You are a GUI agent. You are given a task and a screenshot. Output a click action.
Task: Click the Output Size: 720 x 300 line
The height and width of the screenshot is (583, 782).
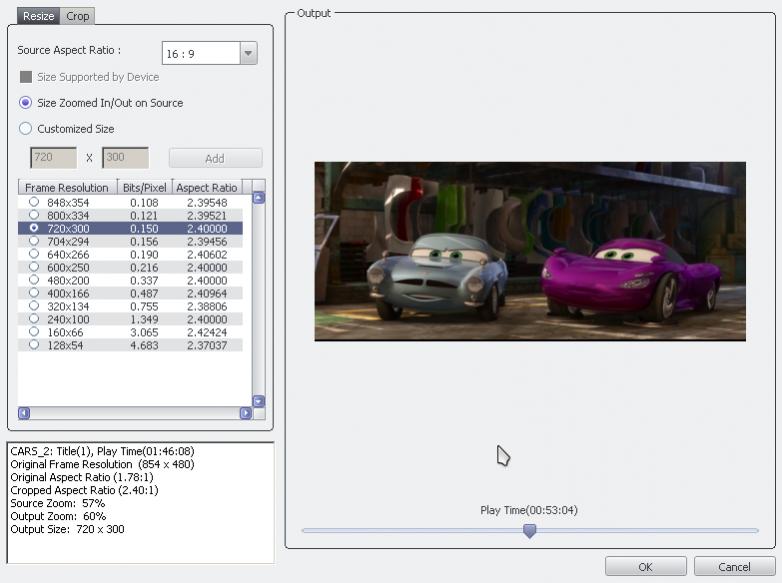67,529
